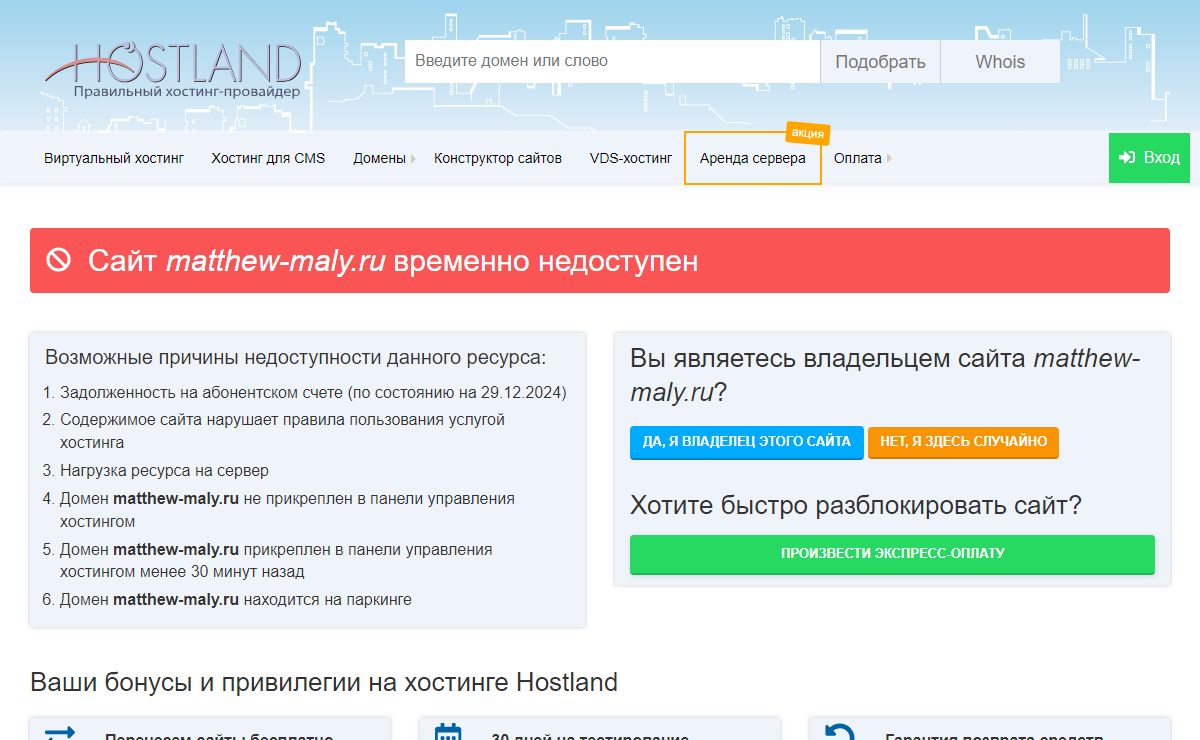Open Виртуальный хостинг menu item
The image size is (1200, 740).
(x=114, y=158)
